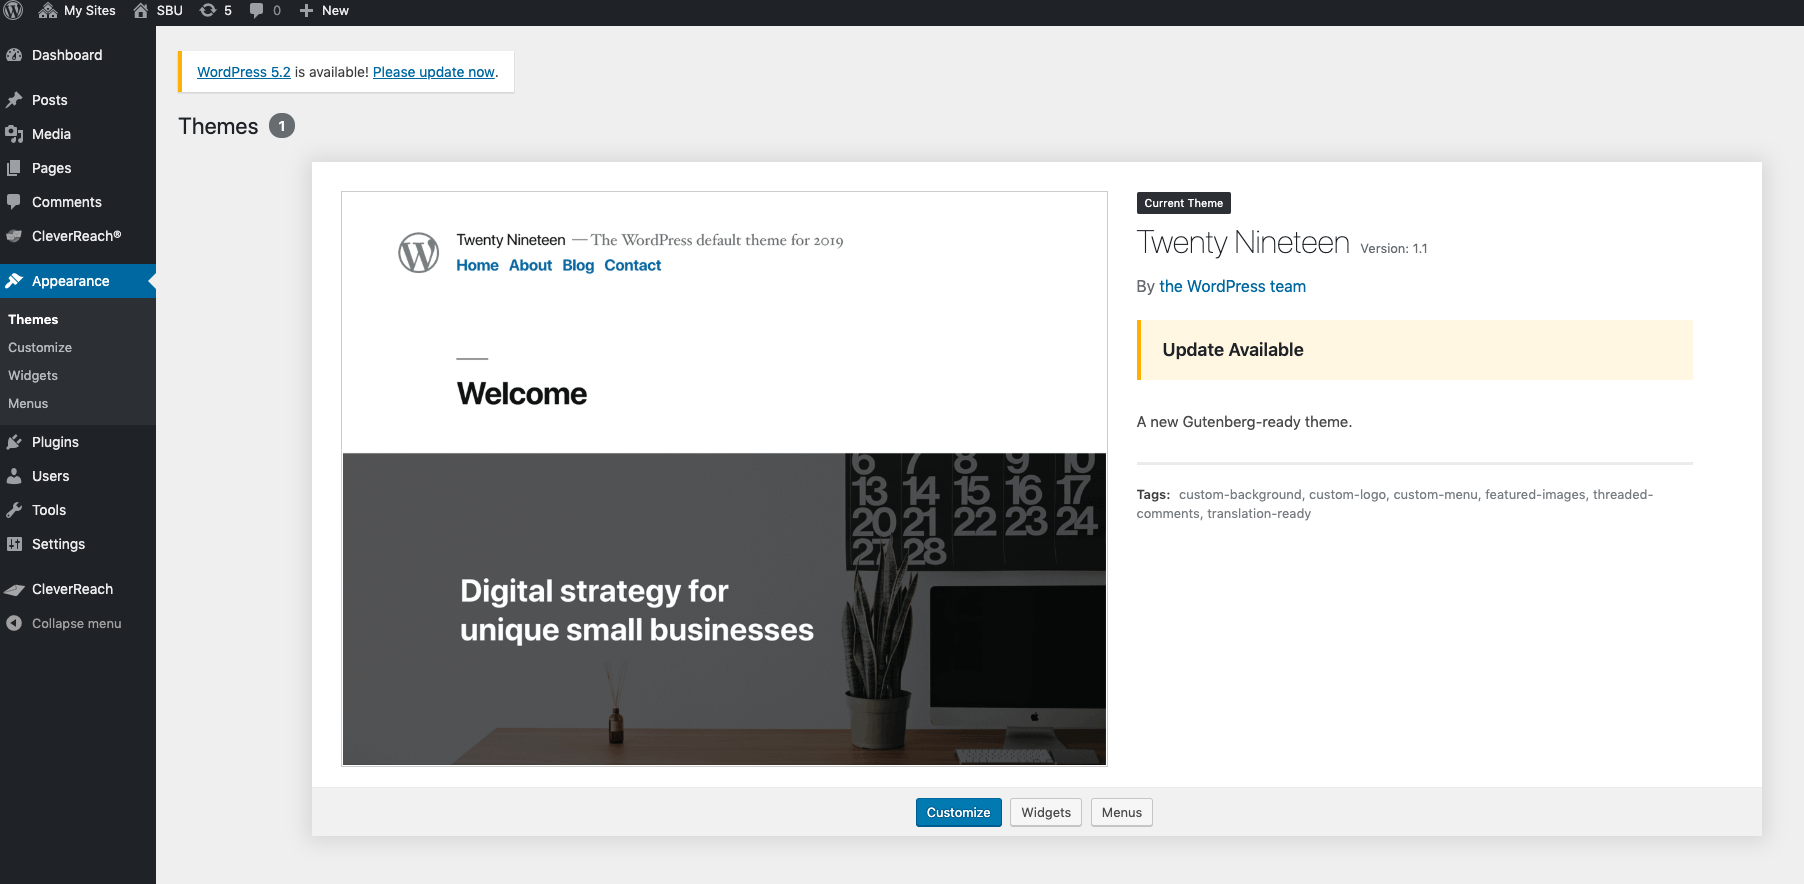
Task: Open My Sites network icon
Action: click(x=47, y=11)
